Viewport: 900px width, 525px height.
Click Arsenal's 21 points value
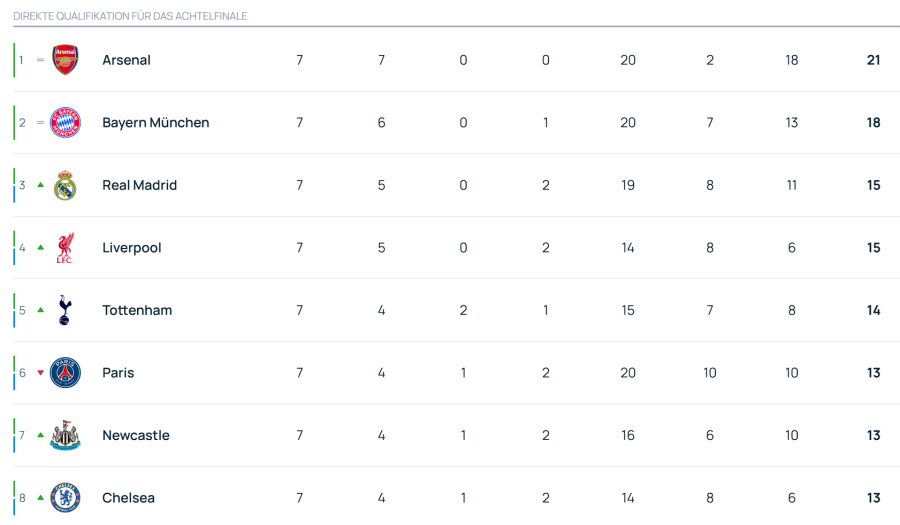point(873,60)
